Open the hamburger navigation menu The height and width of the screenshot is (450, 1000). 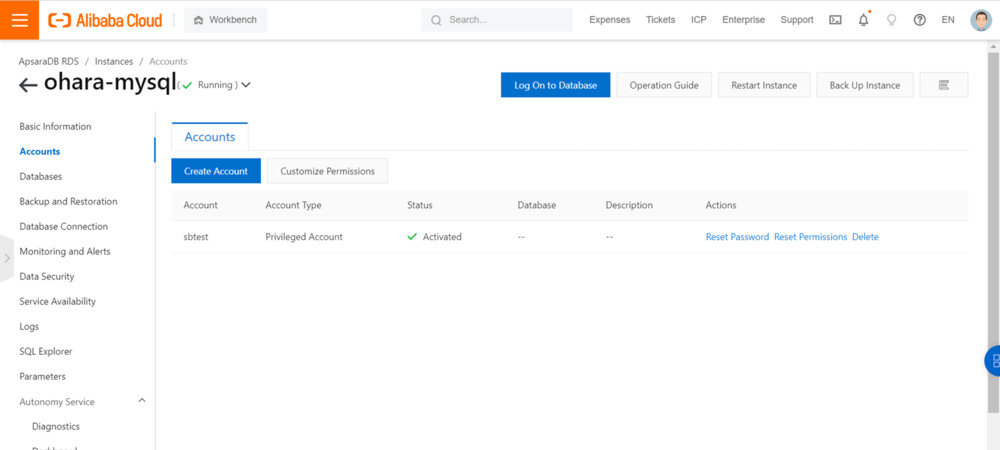coord(20,20)
